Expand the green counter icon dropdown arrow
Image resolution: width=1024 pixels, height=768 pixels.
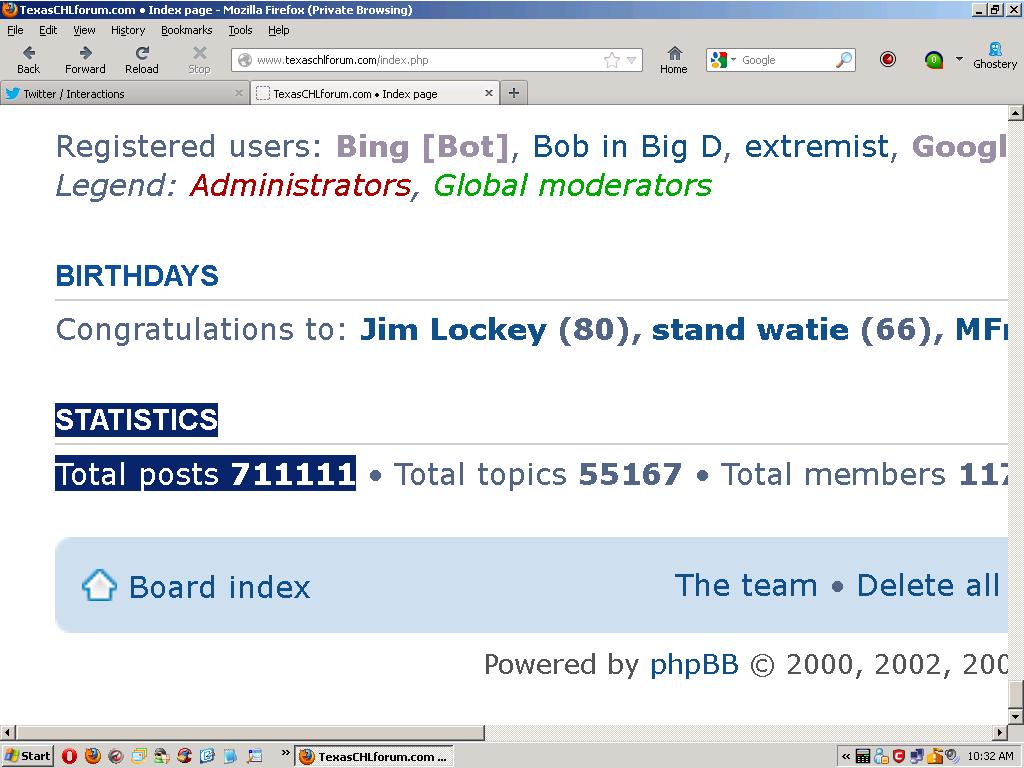point(959,60)
